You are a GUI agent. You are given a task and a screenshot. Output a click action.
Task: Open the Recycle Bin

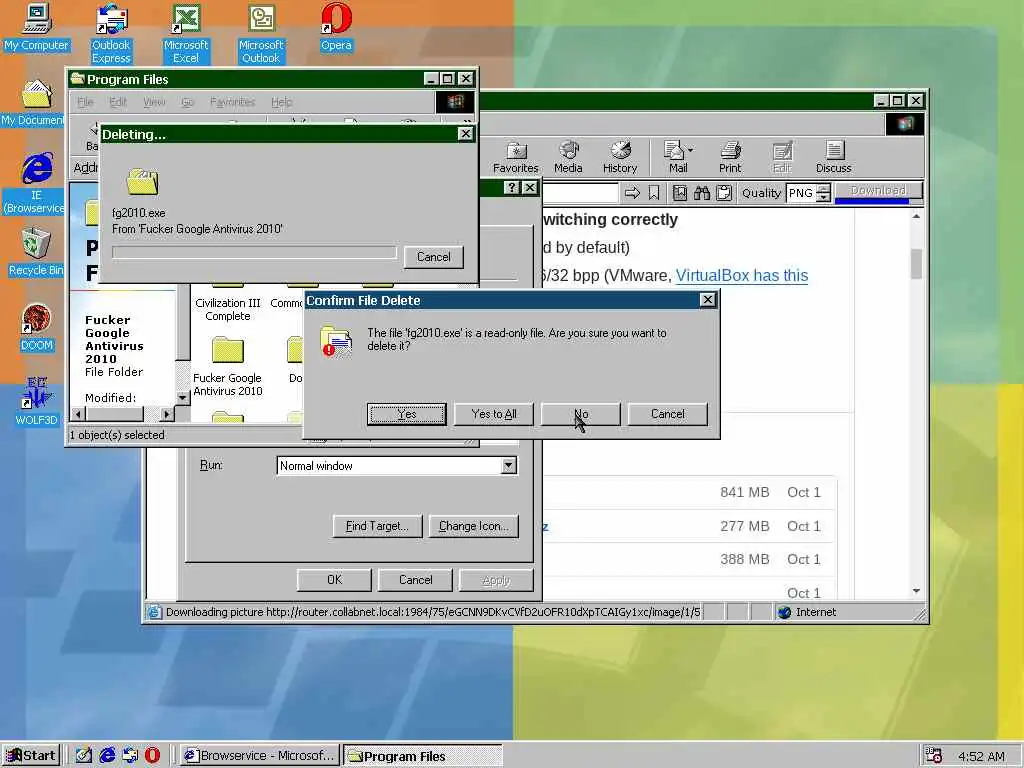(x=36, y=251)
